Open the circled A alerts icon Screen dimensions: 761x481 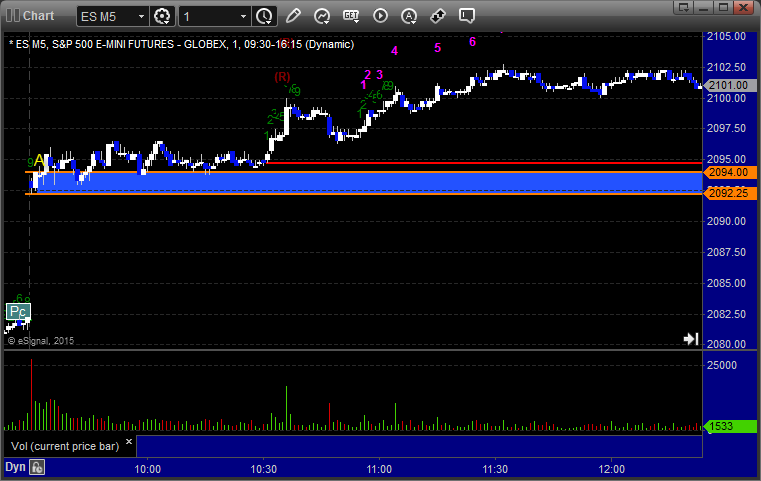409,16
